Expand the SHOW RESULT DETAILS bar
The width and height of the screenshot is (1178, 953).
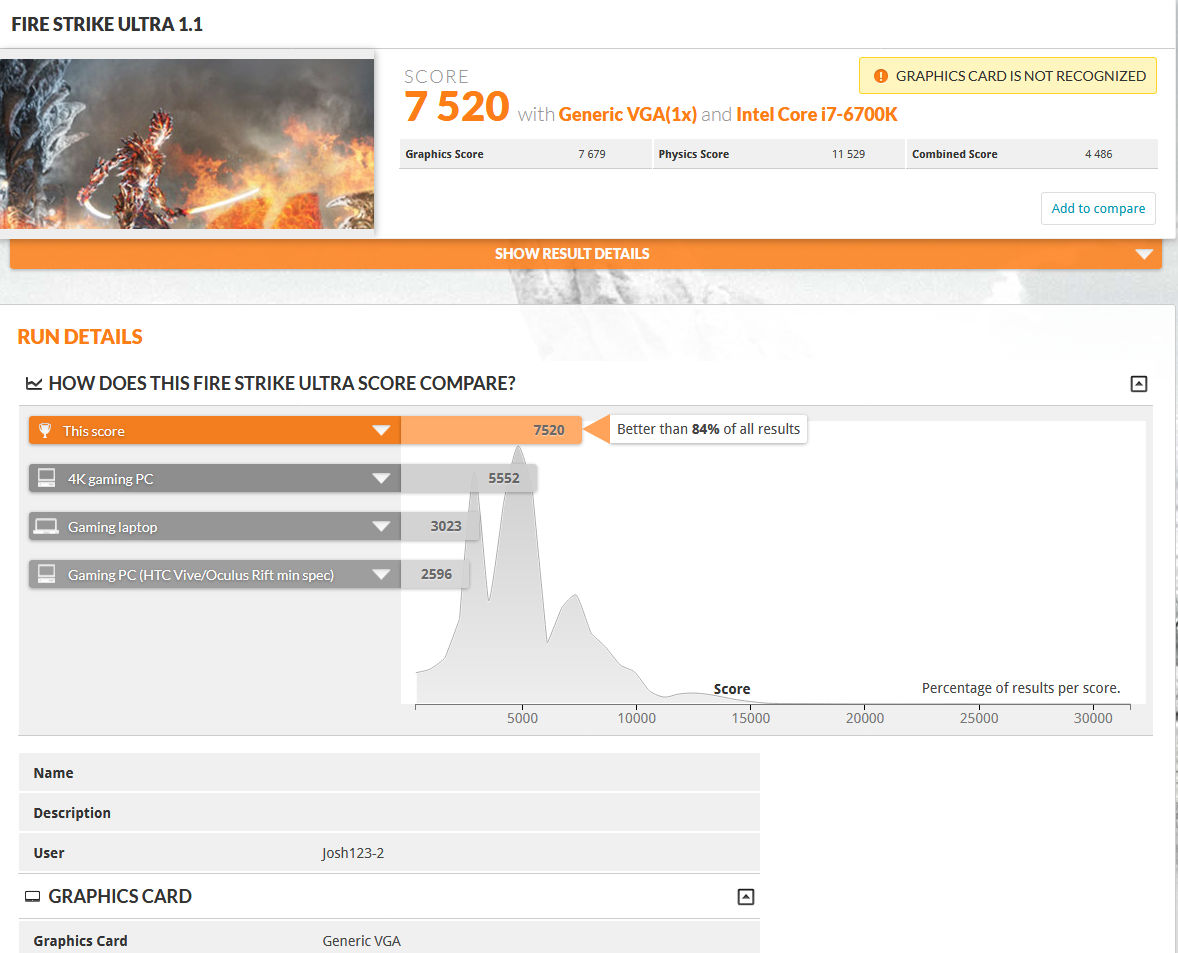pos(572,254)
